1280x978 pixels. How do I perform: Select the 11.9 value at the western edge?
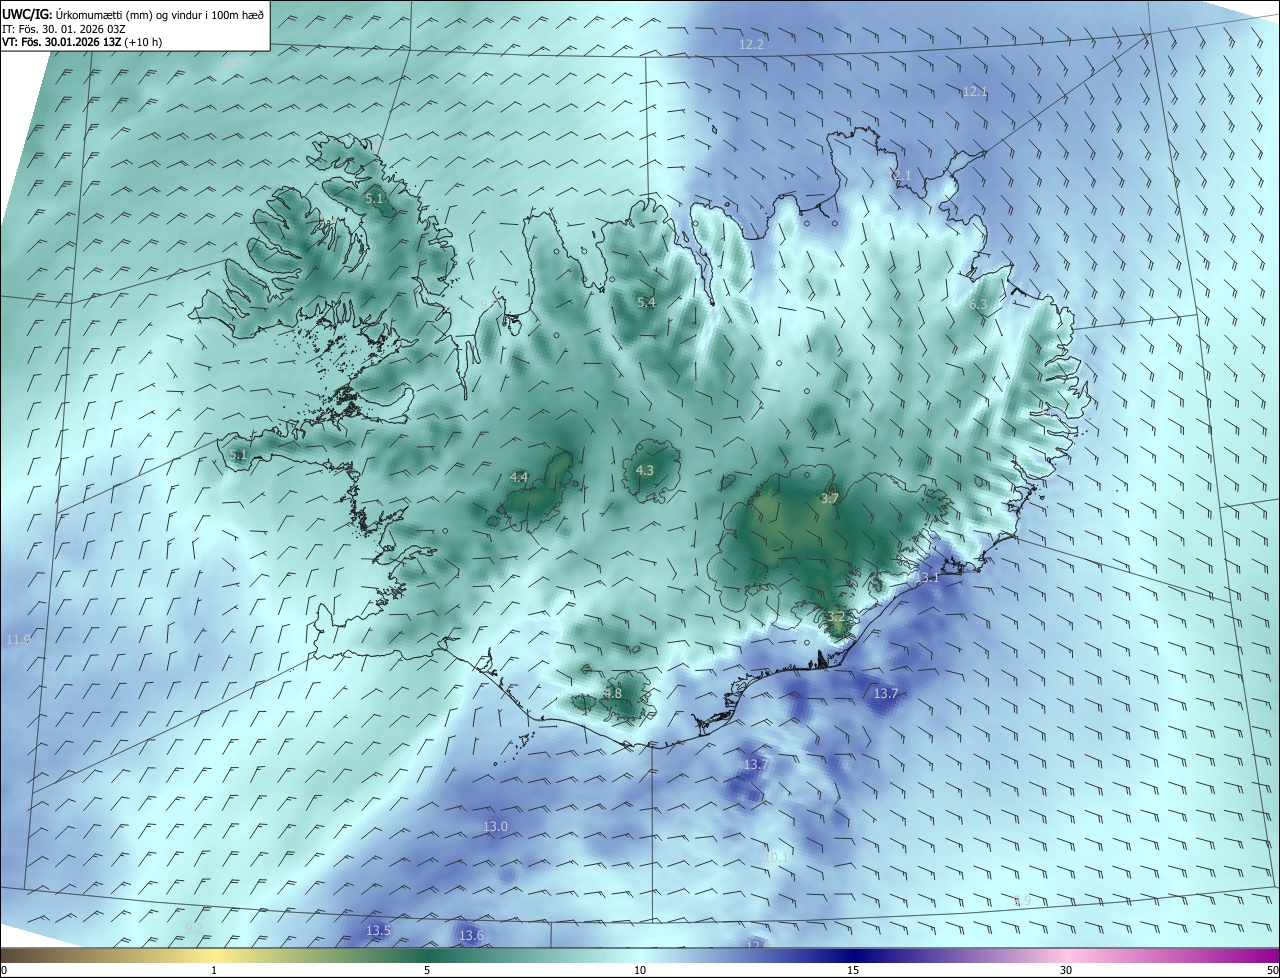tap(19, 639)
